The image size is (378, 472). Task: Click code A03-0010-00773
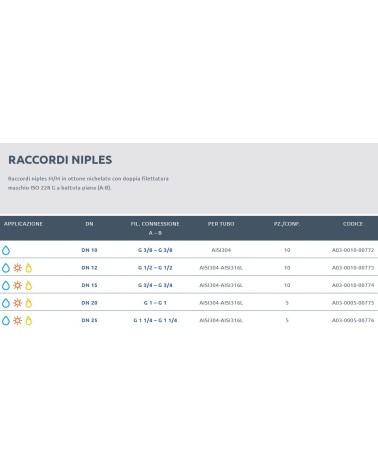tap(353, 268)
